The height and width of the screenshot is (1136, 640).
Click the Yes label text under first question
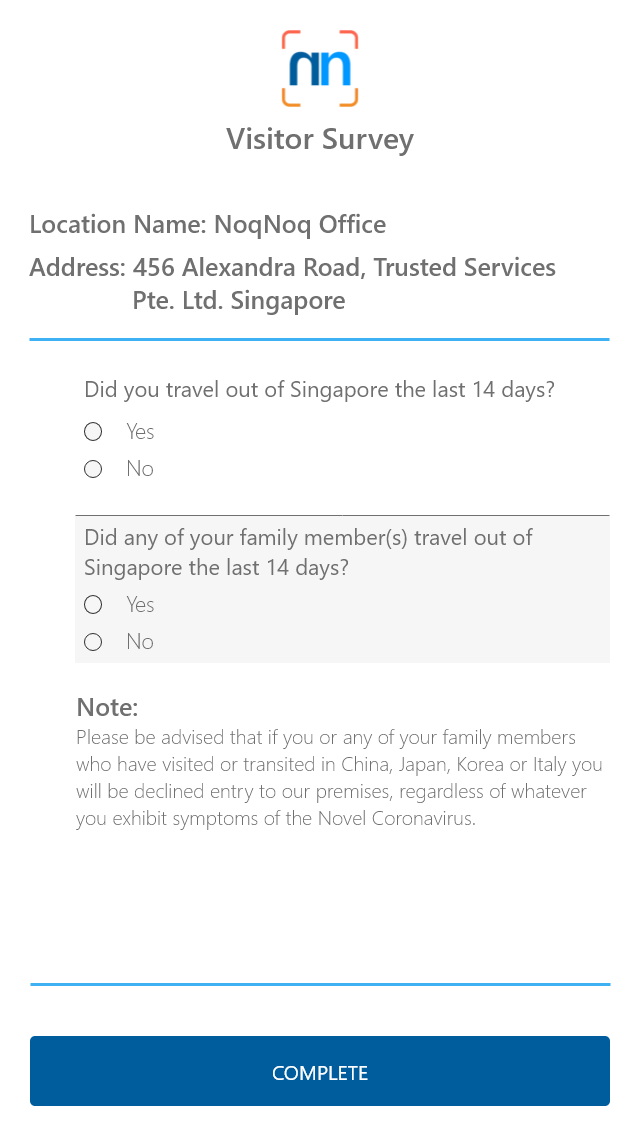tap(140, 432)
